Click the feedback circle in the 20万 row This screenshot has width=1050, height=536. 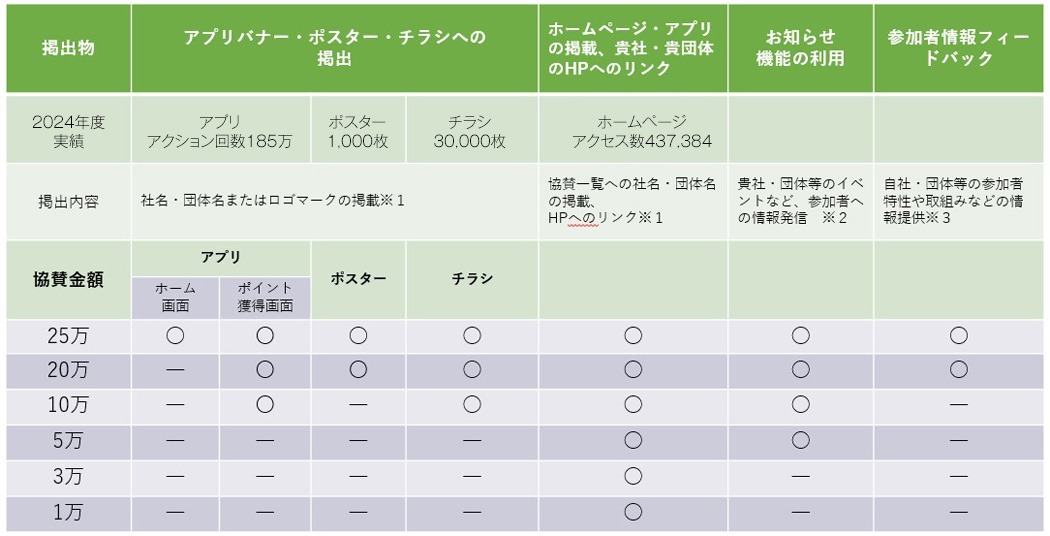click(x=959, y=370)
